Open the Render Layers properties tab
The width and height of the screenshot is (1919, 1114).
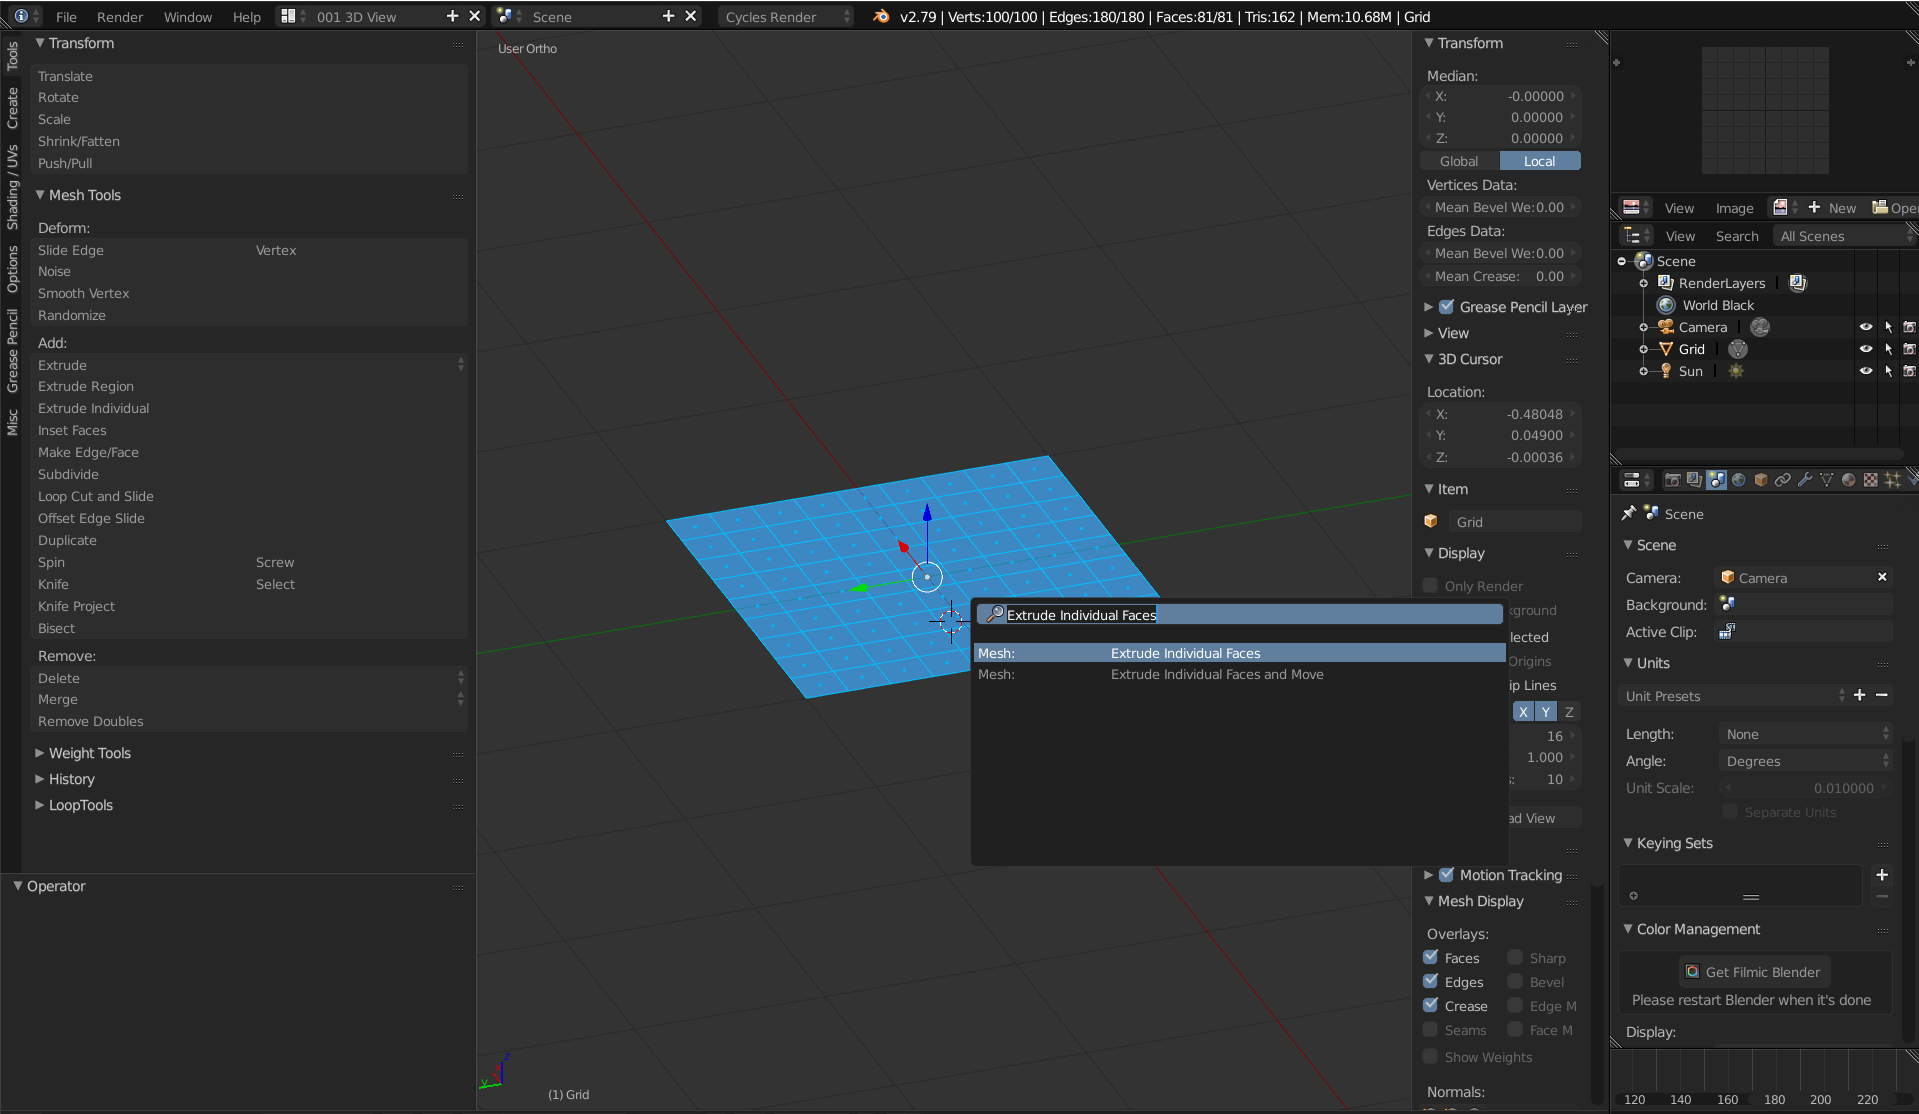click(1694, 480)
